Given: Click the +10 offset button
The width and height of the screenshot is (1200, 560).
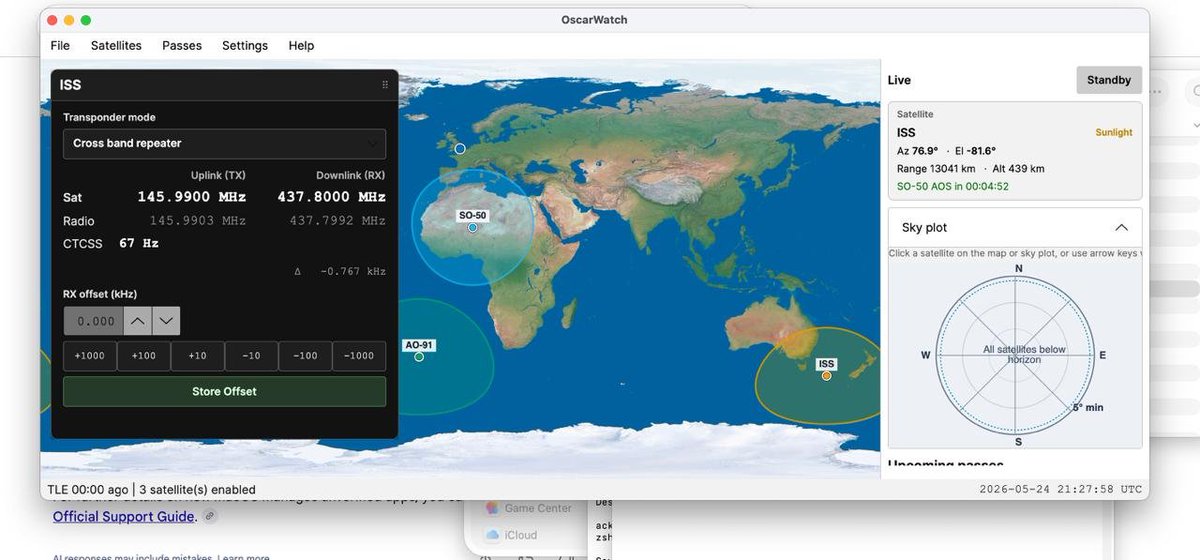Looking at the screenshot, I should pos(198,356).
